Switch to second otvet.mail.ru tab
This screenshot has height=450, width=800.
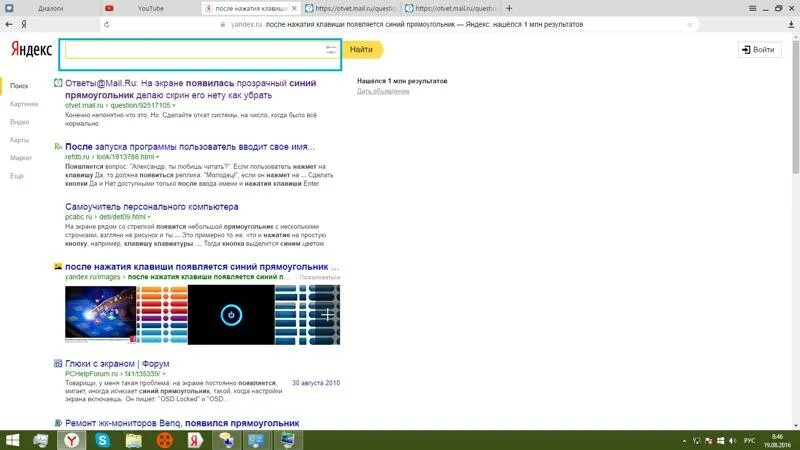tap(451, 8)
